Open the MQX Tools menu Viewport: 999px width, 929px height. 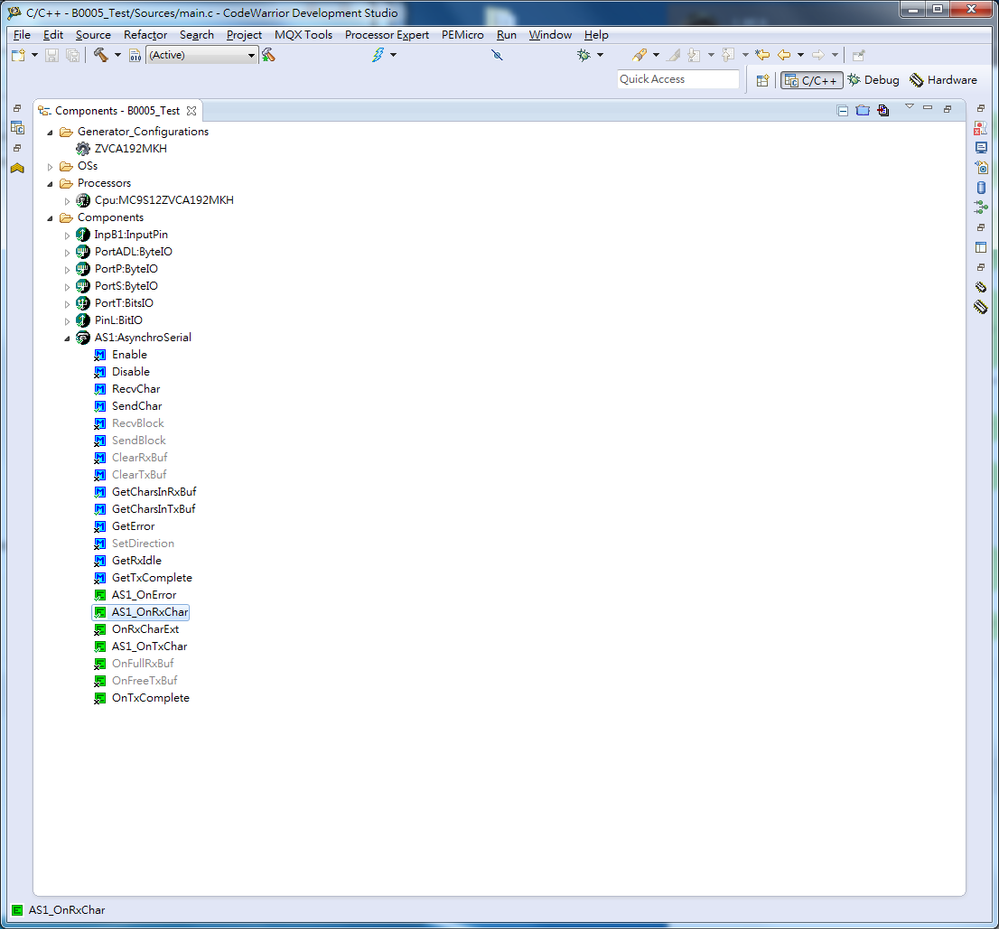pos(303,35)
